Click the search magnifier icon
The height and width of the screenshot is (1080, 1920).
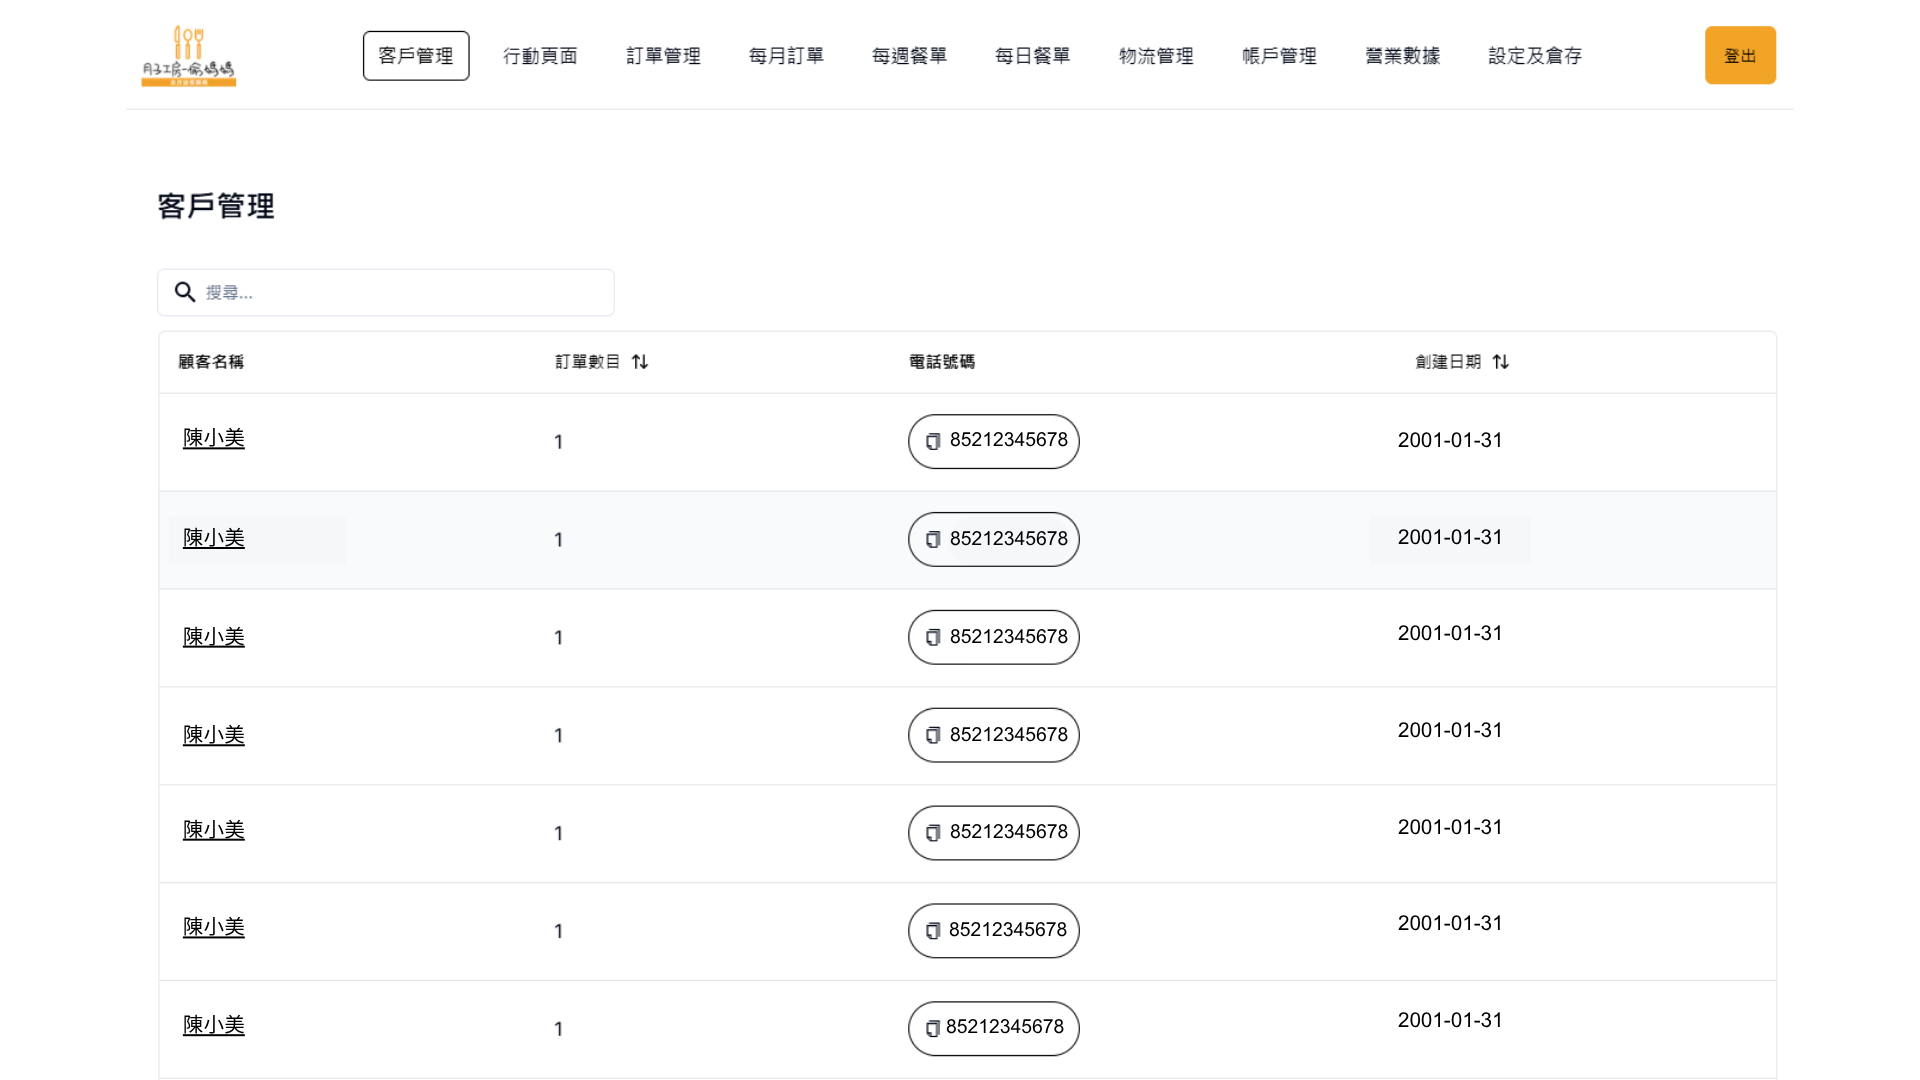(185, 292)
